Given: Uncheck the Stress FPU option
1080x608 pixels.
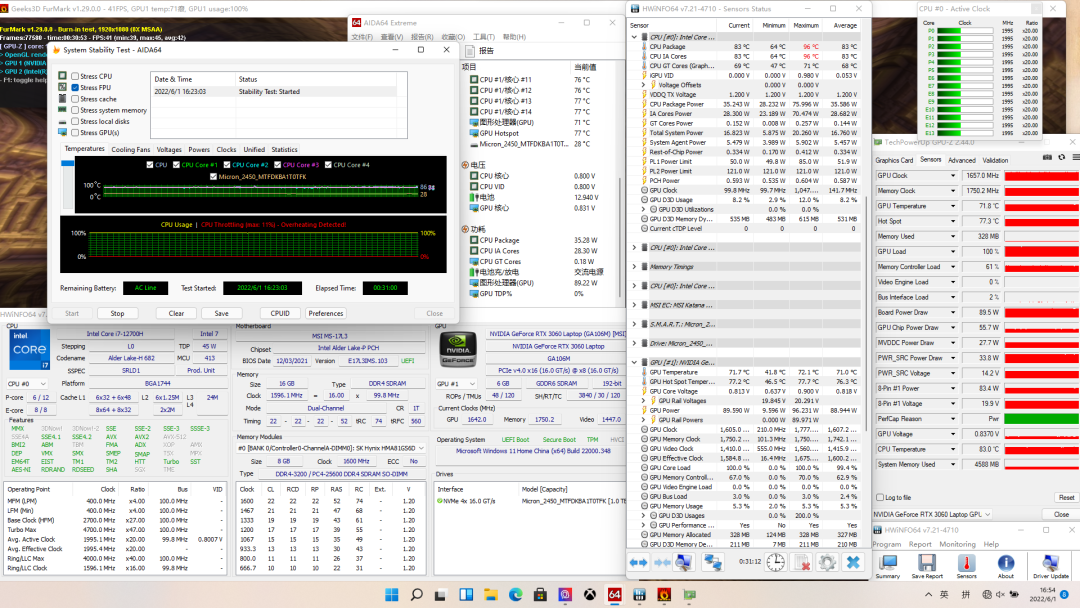Looking at the screenshot, I should (x=75, y=88).
